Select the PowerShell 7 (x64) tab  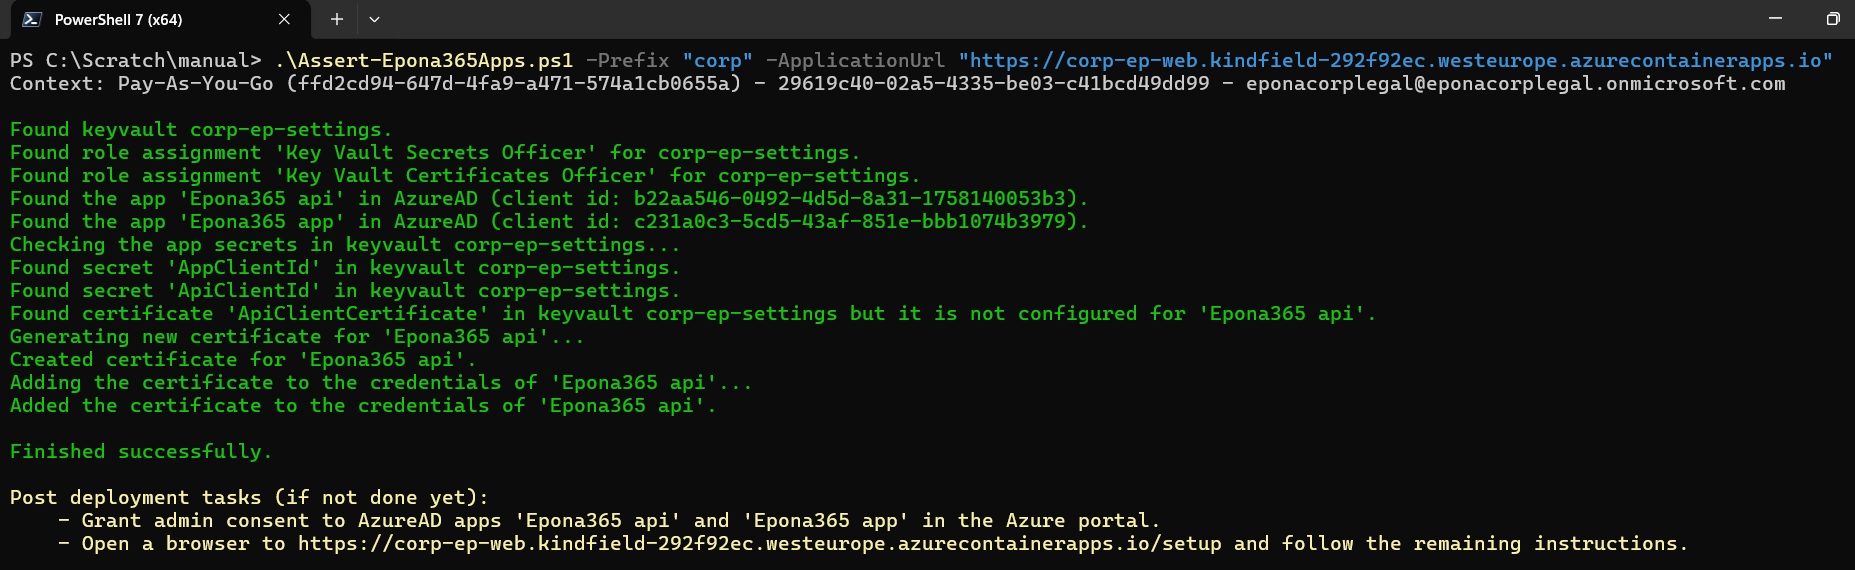118,19
